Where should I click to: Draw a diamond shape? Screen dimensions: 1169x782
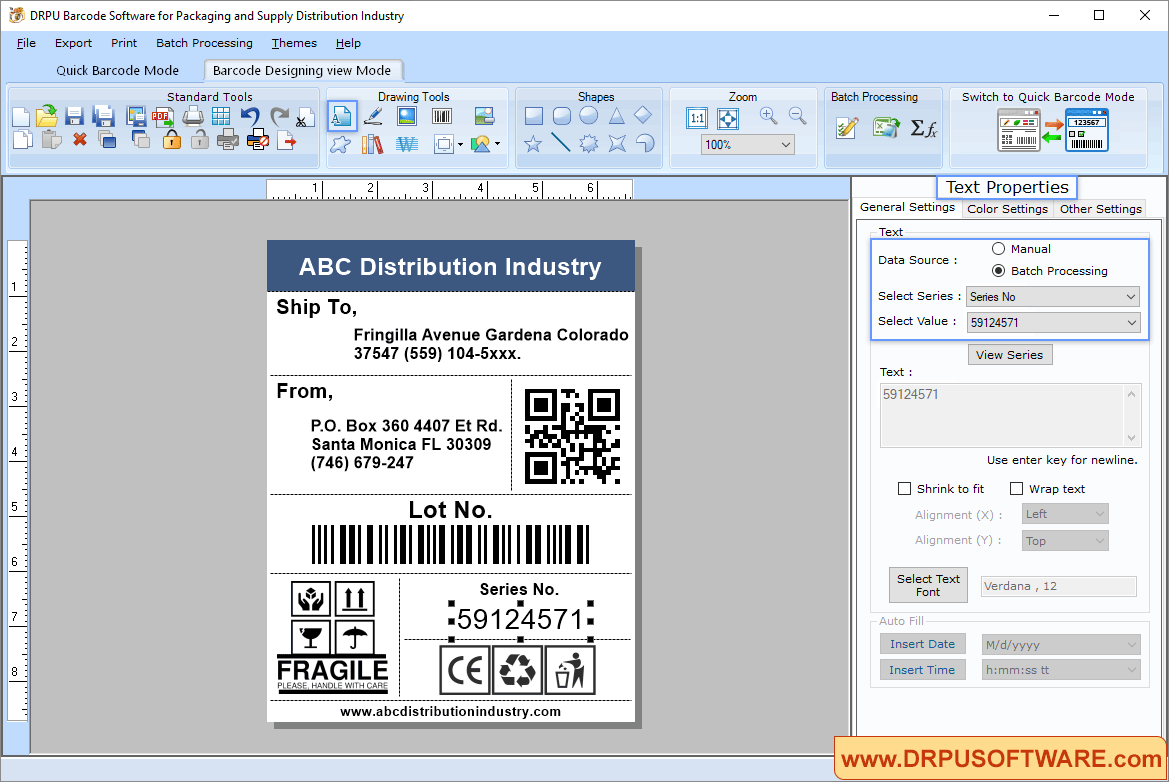643,115
